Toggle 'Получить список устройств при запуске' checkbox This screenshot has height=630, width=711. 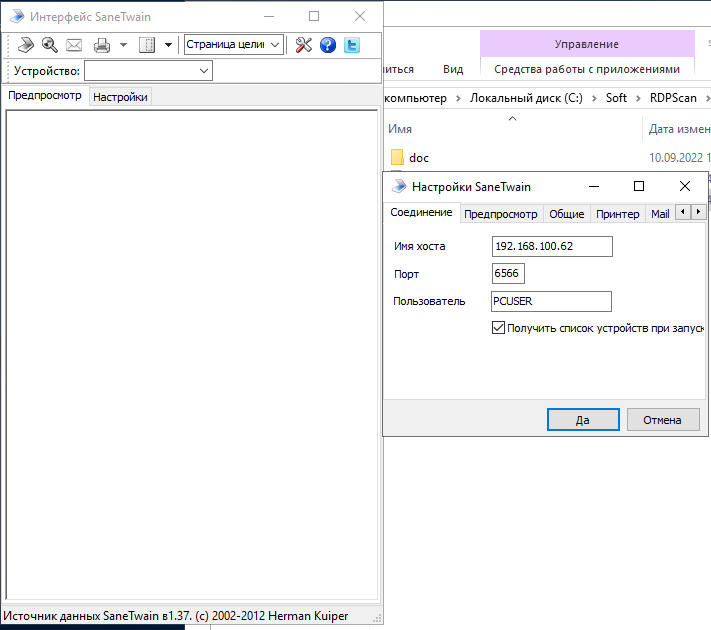pyautogui.click(x=498, y=328)
